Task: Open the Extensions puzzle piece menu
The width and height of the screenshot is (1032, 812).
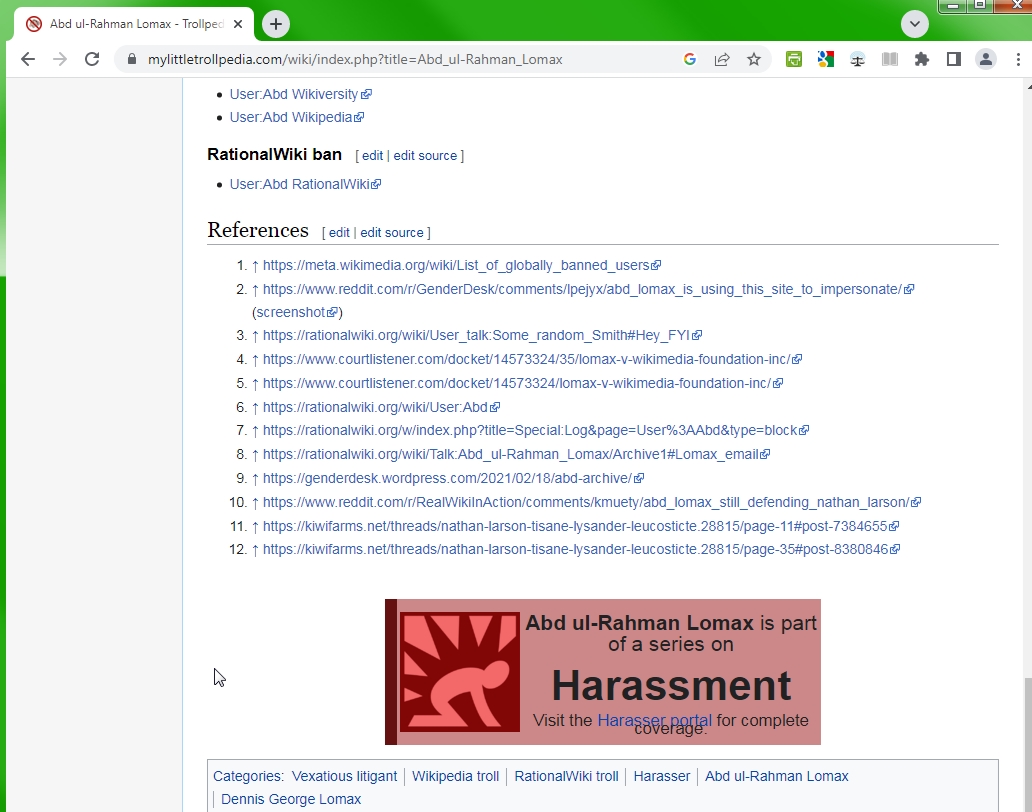Action: pos(922,59)
